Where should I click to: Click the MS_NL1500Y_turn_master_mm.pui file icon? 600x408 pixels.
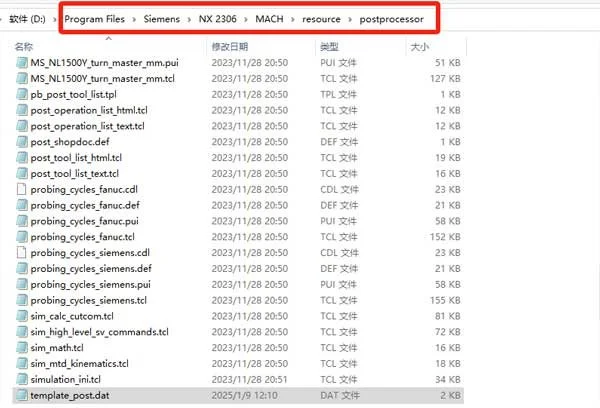[x=22, y=62]
